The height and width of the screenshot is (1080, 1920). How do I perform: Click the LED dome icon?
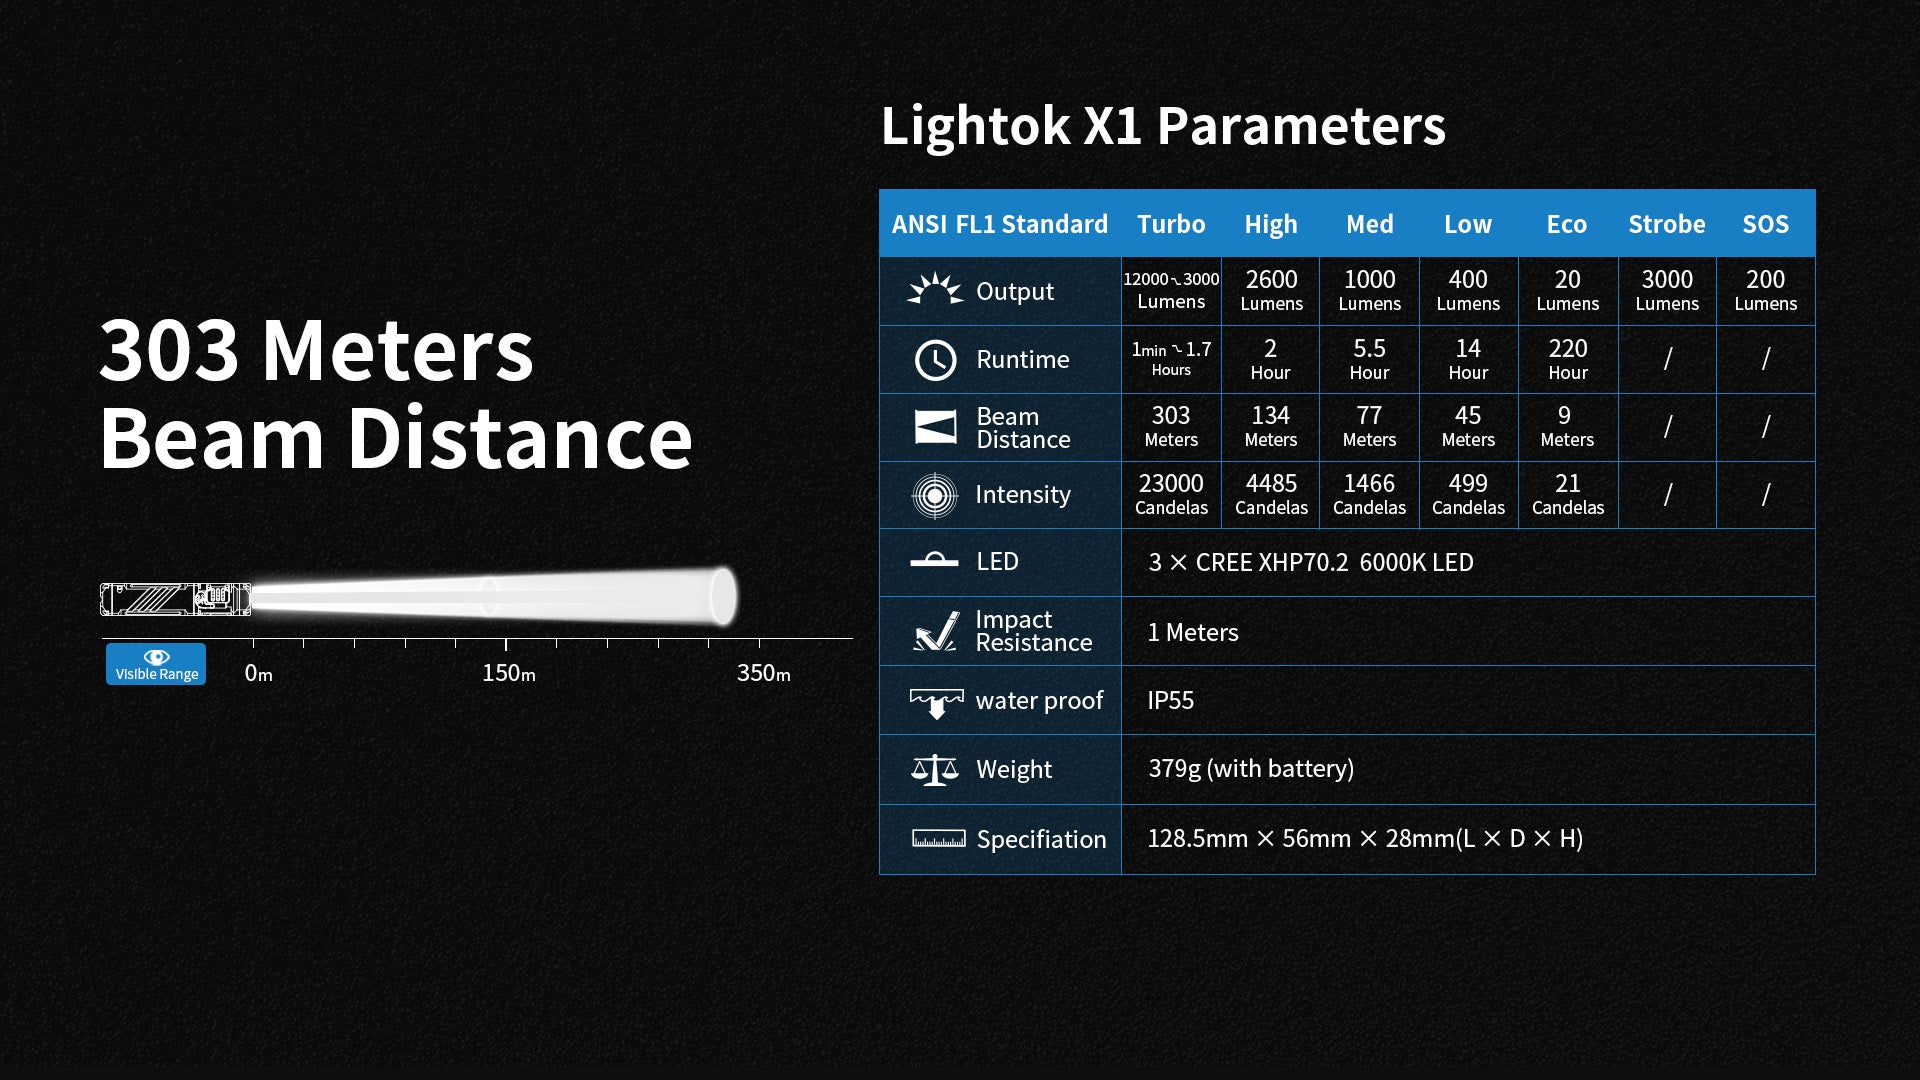(934, 561)
